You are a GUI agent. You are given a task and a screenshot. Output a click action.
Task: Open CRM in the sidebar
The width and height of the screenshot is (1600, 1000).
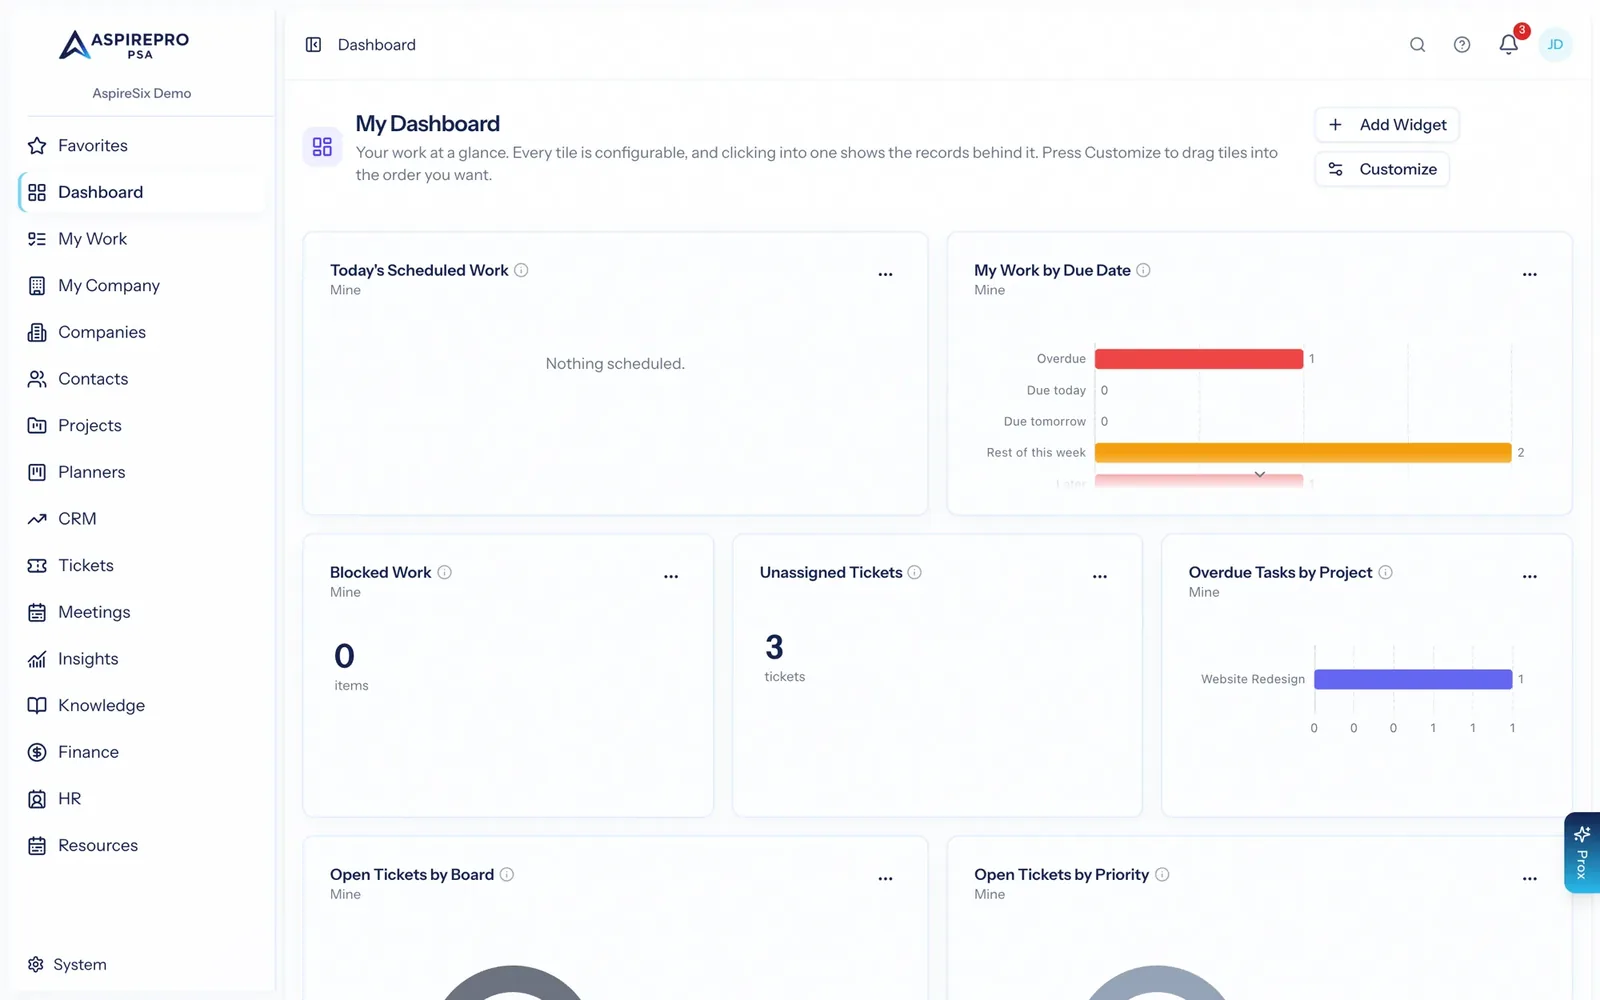(x=143, y=519)
